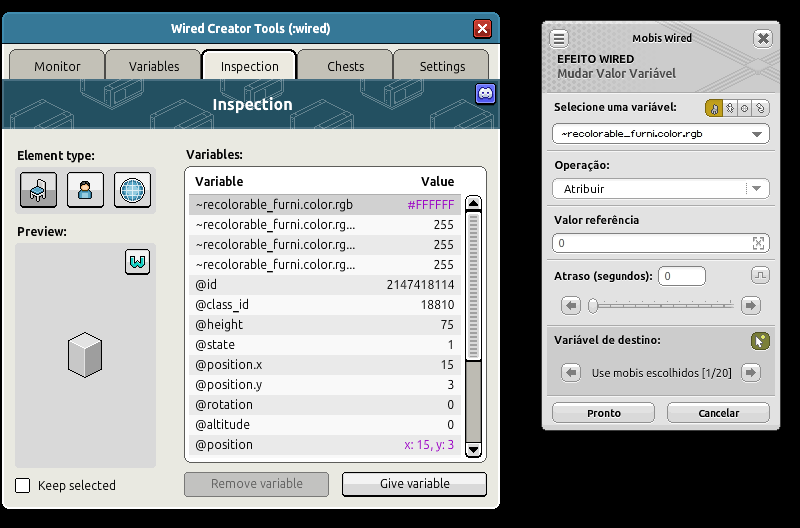
Task: Click the Cancelar button
Action: click(x=718, y=413)
